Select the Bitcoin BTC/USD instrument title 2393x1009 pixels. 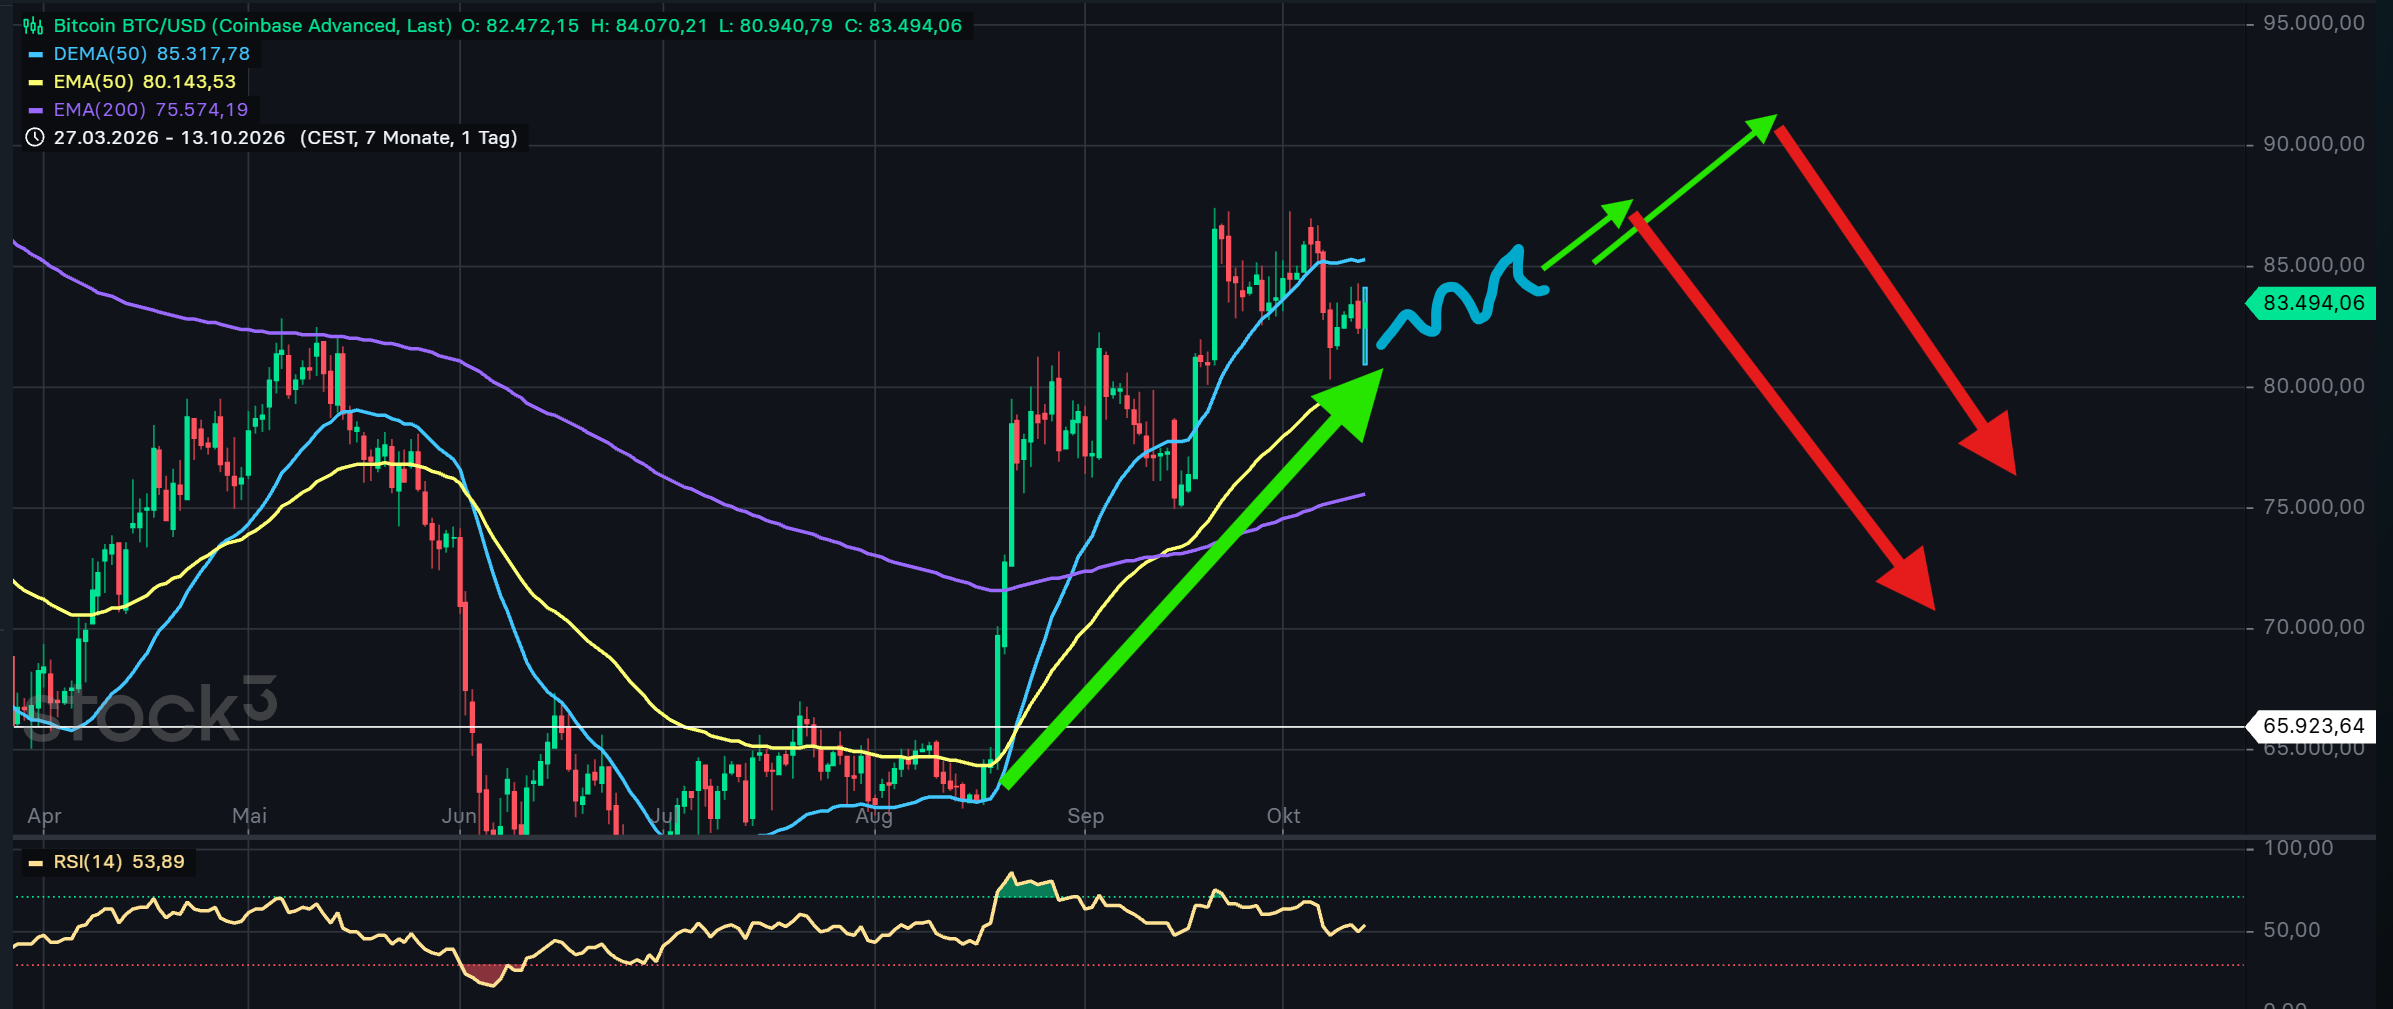tap(252, 26)
